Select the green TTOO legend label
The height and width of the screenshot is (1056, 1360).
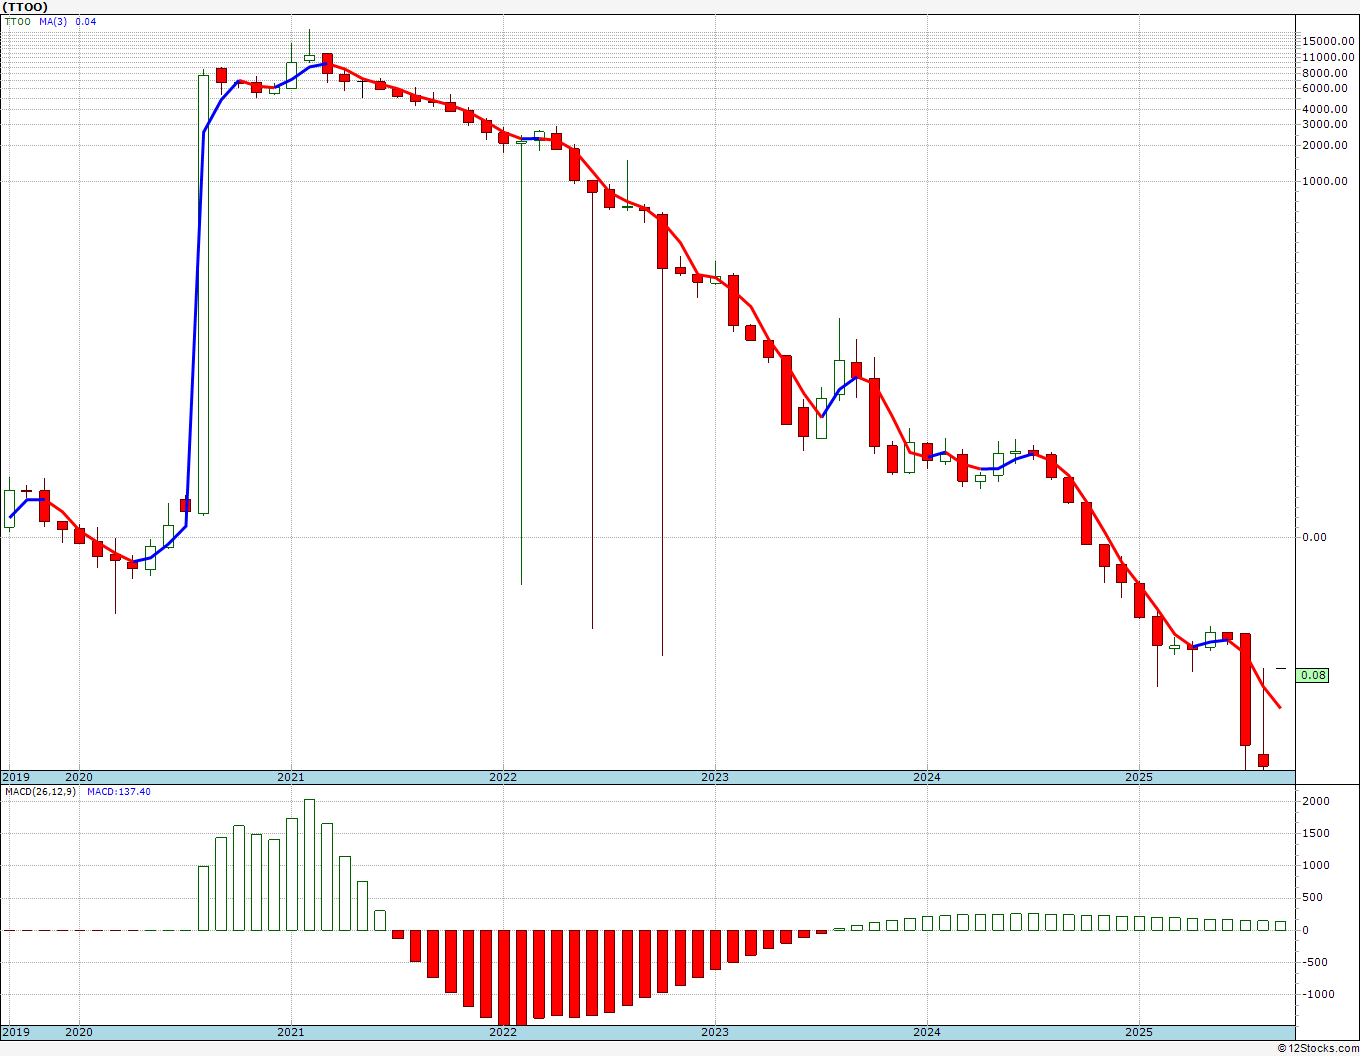tap(19, 21)
